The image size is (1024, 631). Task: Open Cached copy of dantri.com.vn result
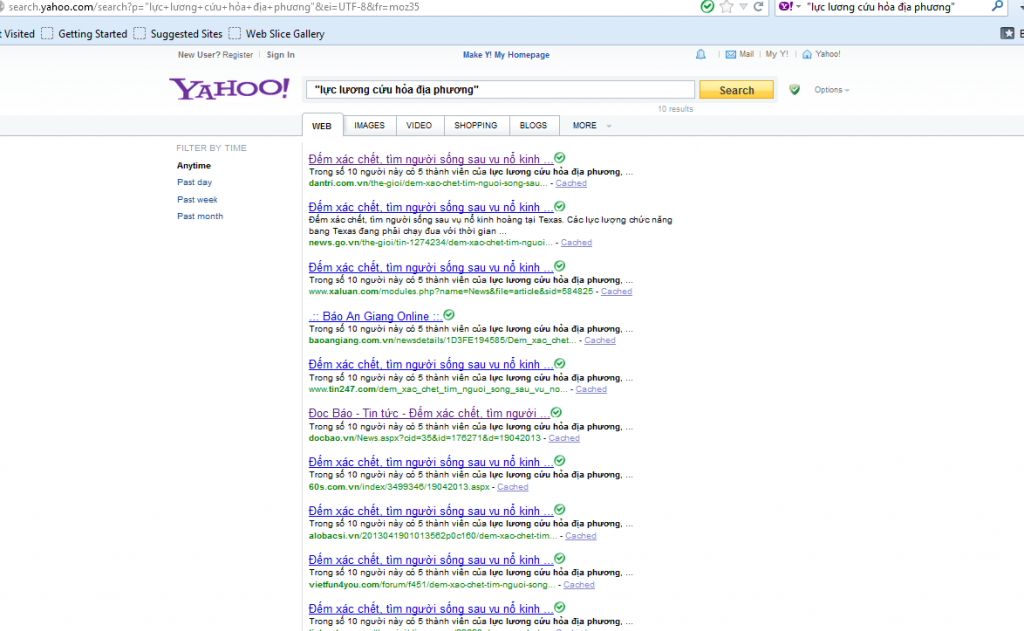point(571,184)
